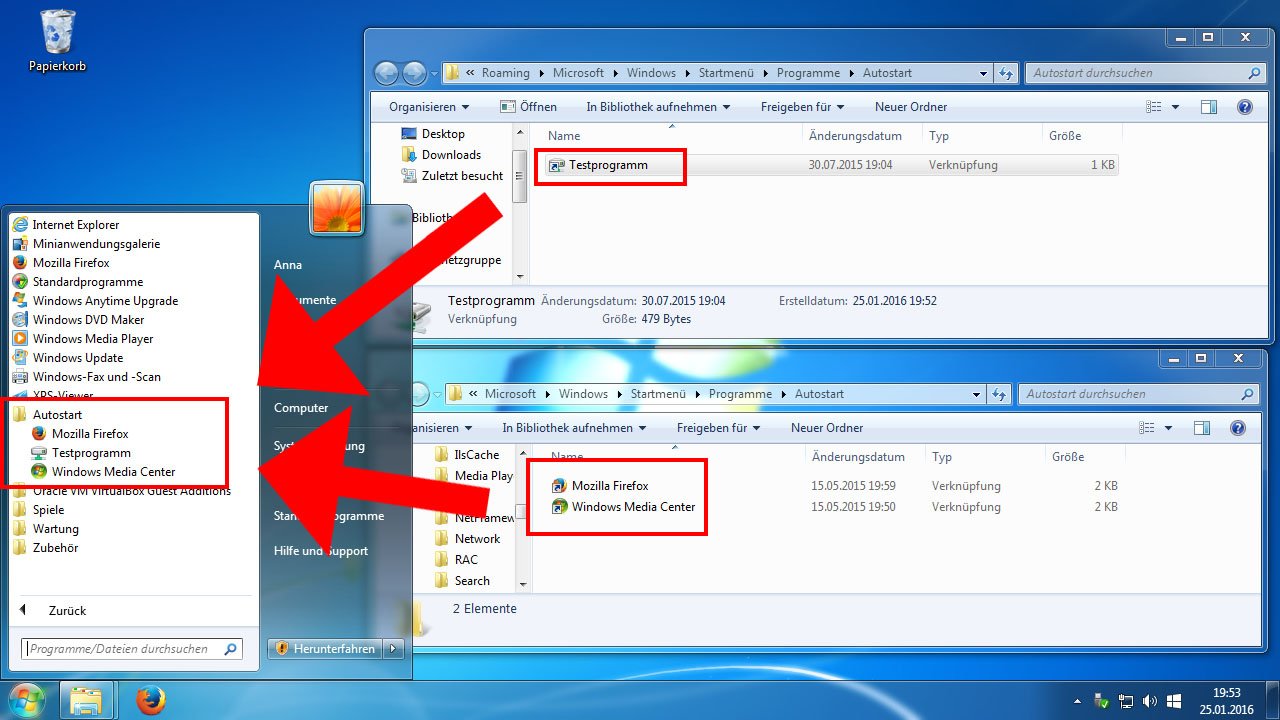
Task: Open In Bibliothek aufnehmen in top window
Action: (x=658, y=107)
